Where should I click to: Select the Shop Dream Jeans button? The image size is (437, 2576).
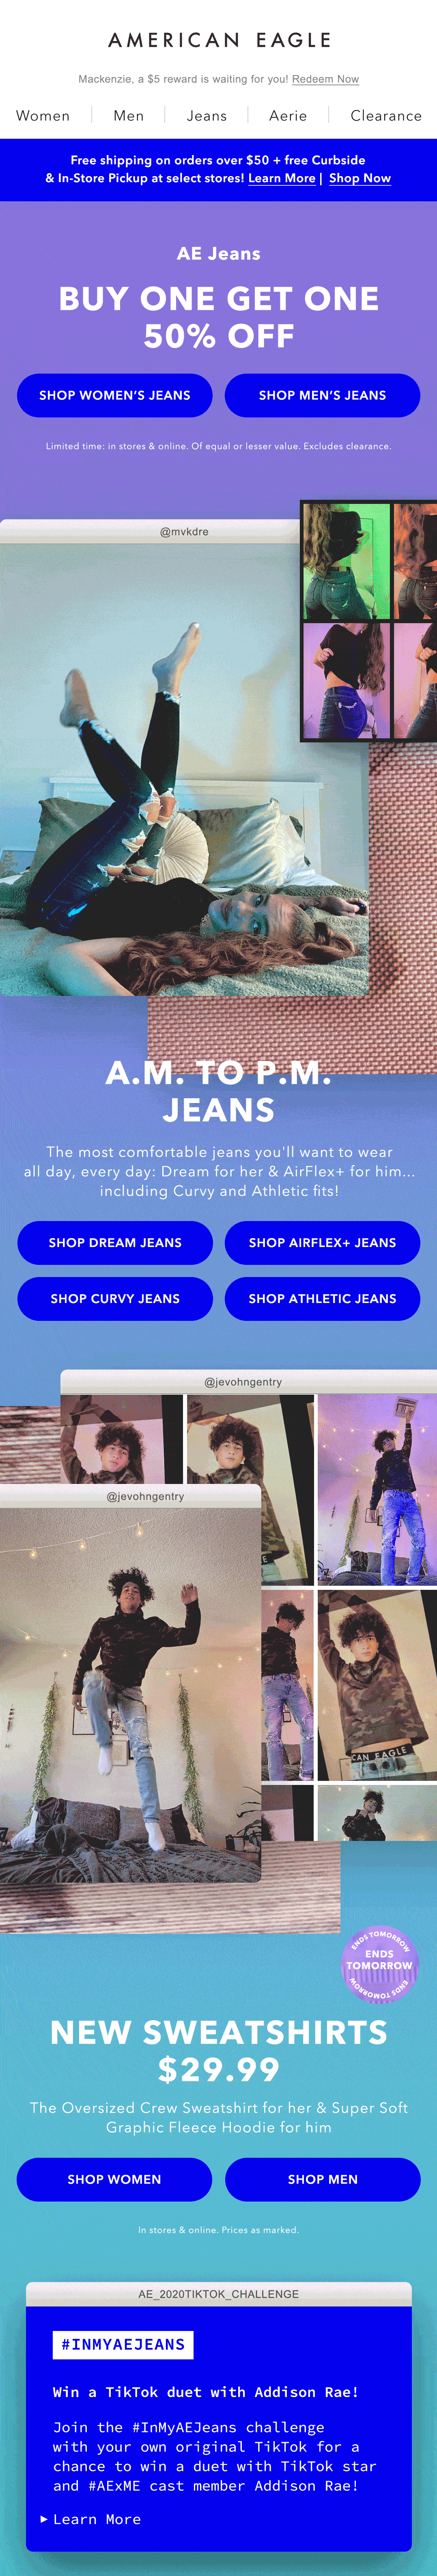coord(115,1242)
